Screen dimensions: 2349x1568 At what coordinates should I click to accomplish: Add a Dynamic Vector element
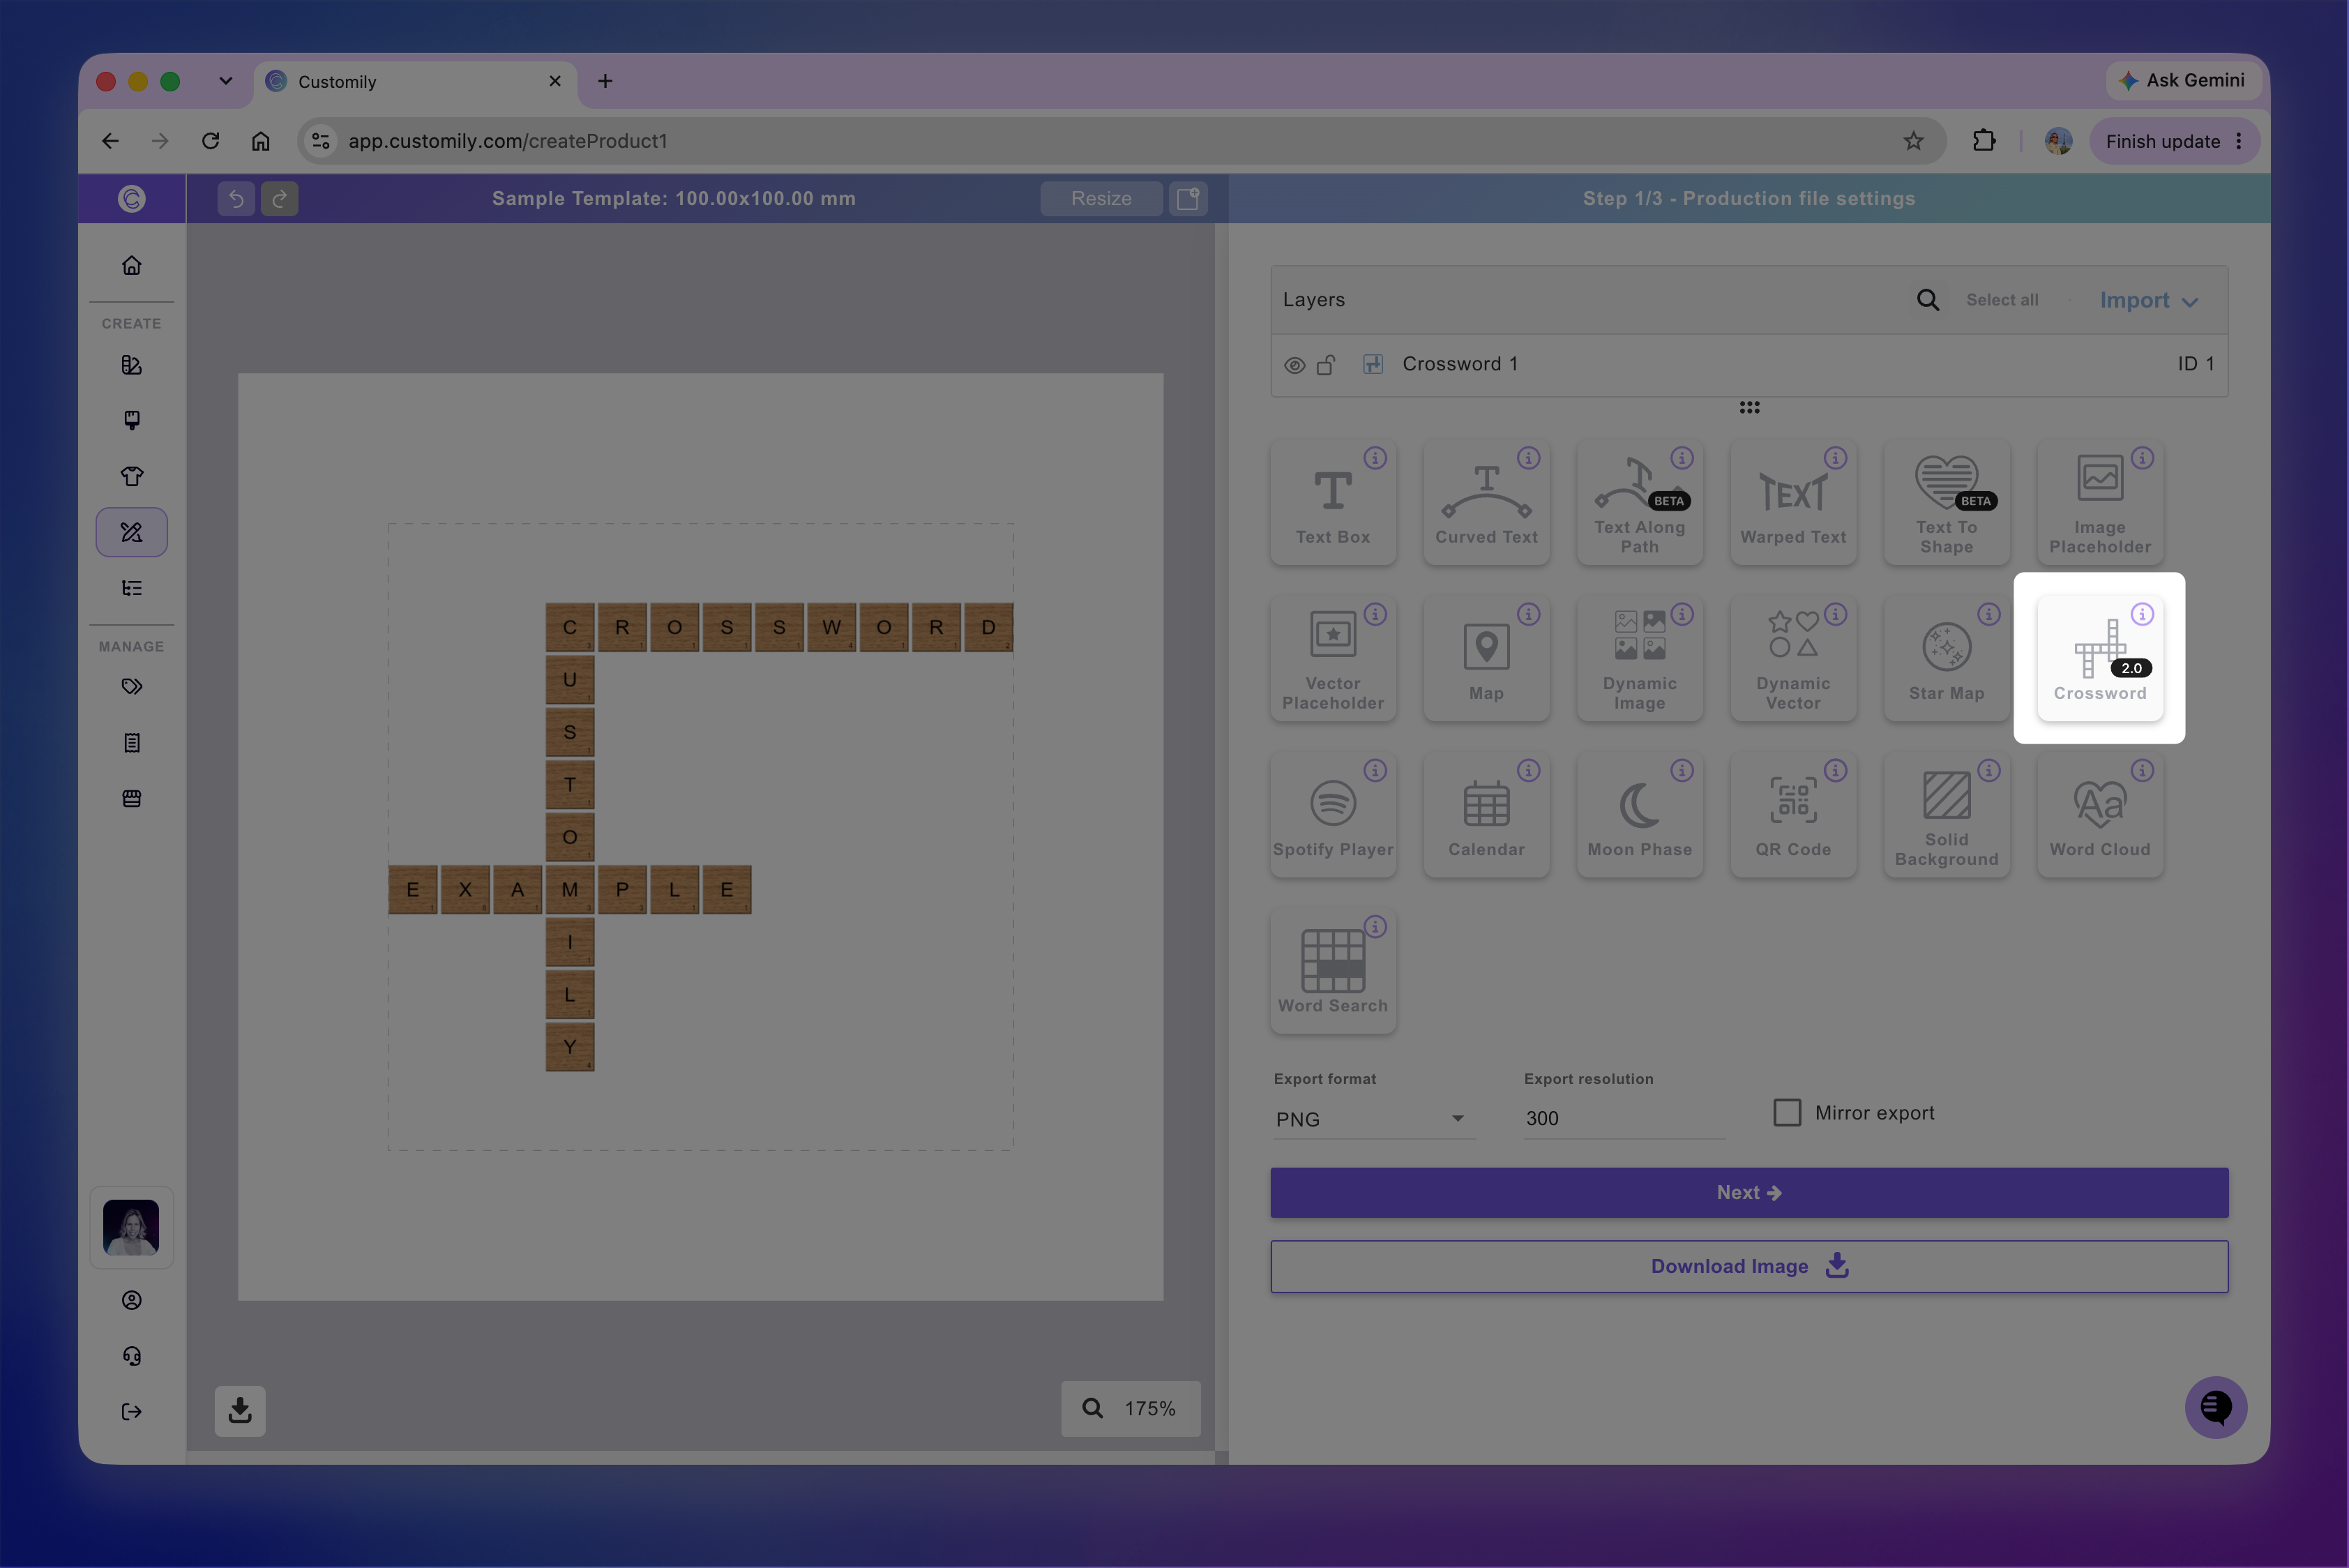pyautogui.click(x=1793, y=659)
